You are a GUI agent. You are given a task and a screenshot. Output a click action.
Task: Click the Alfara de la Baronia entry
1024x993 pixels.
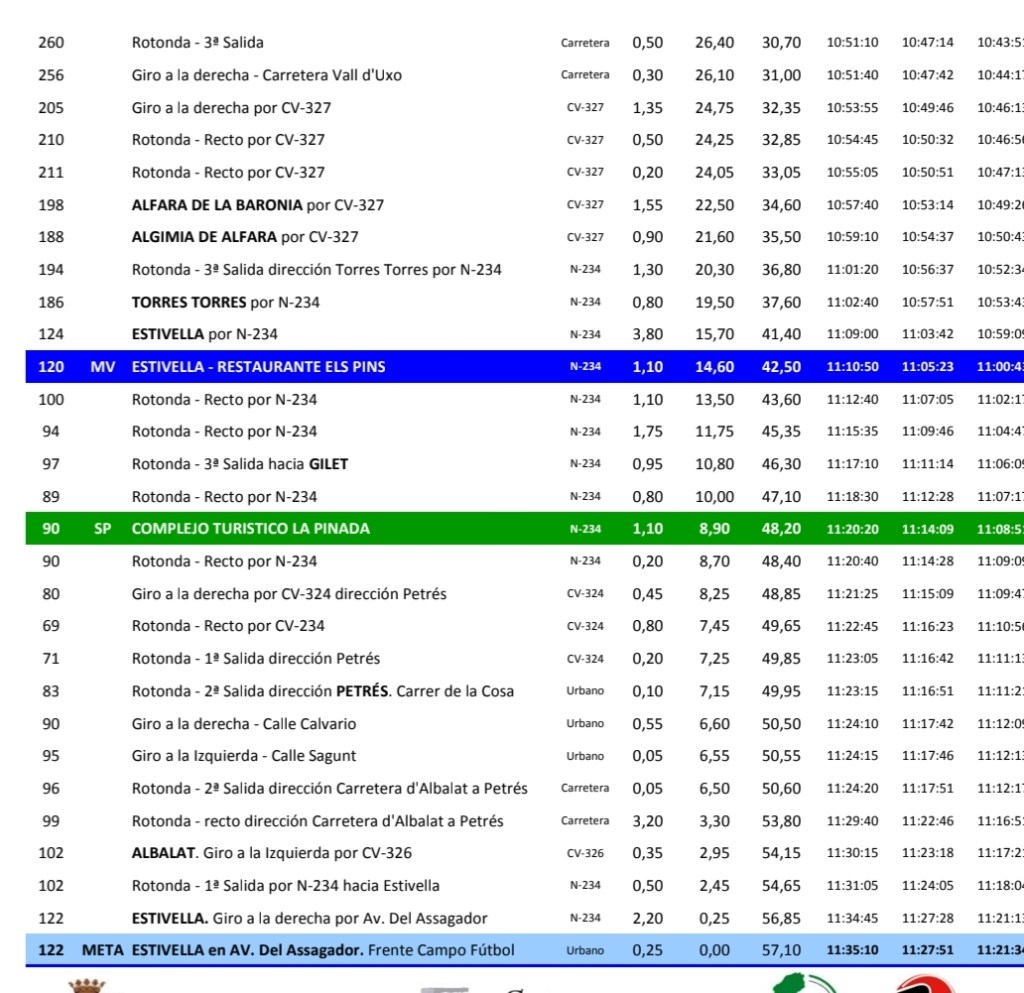click(x=257, y=205)
